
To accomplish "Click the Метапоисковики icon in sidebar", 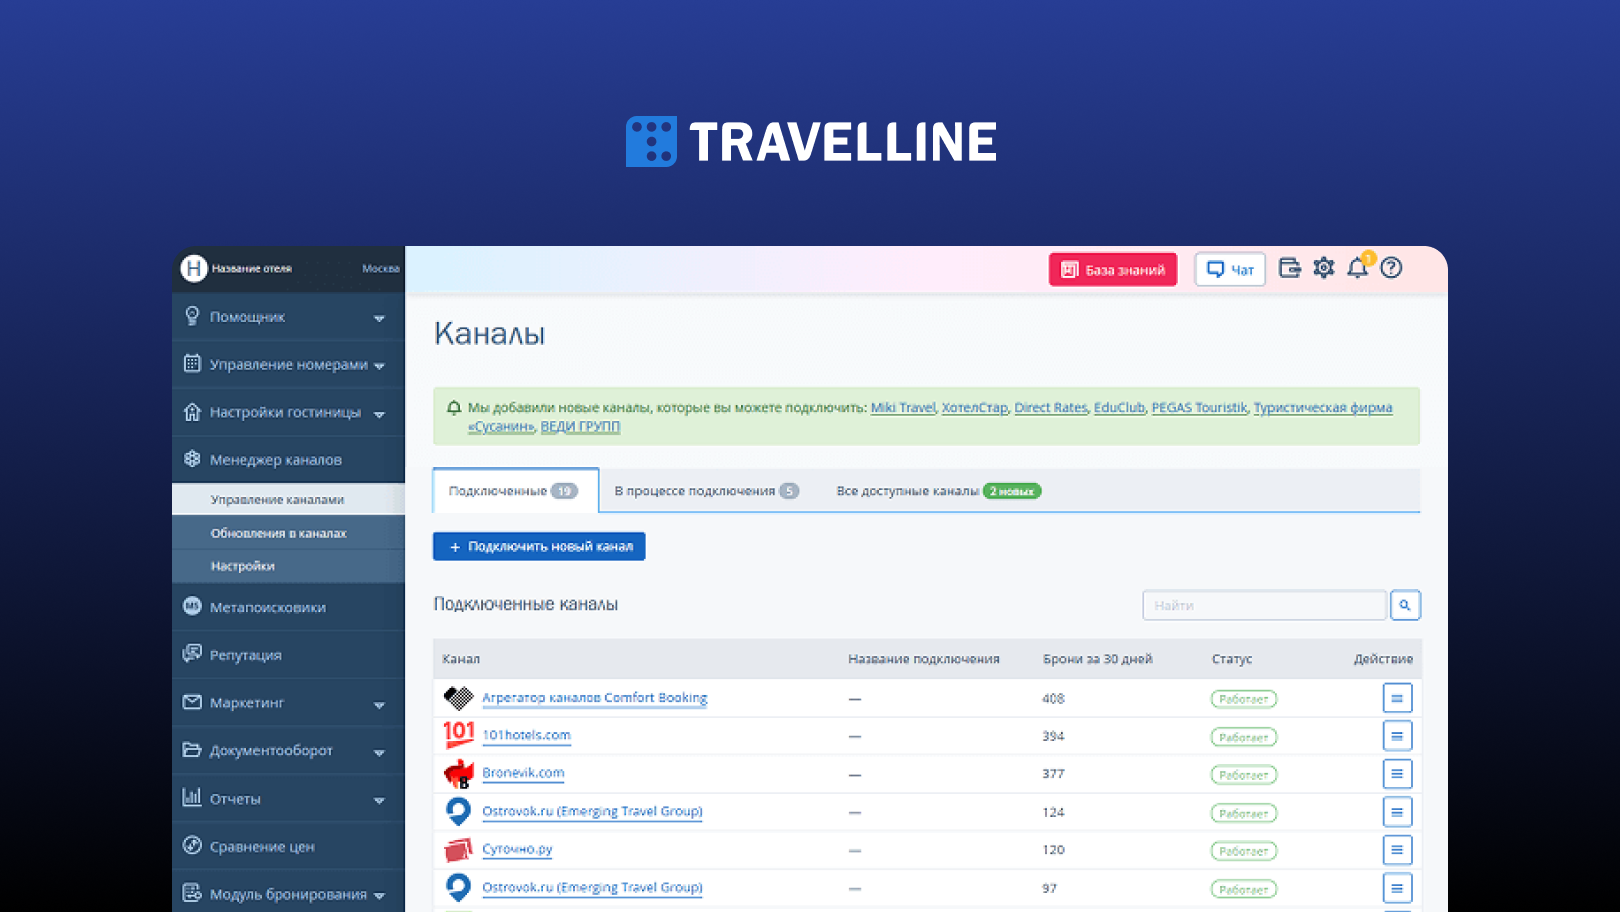I will [x=193, y=606].
